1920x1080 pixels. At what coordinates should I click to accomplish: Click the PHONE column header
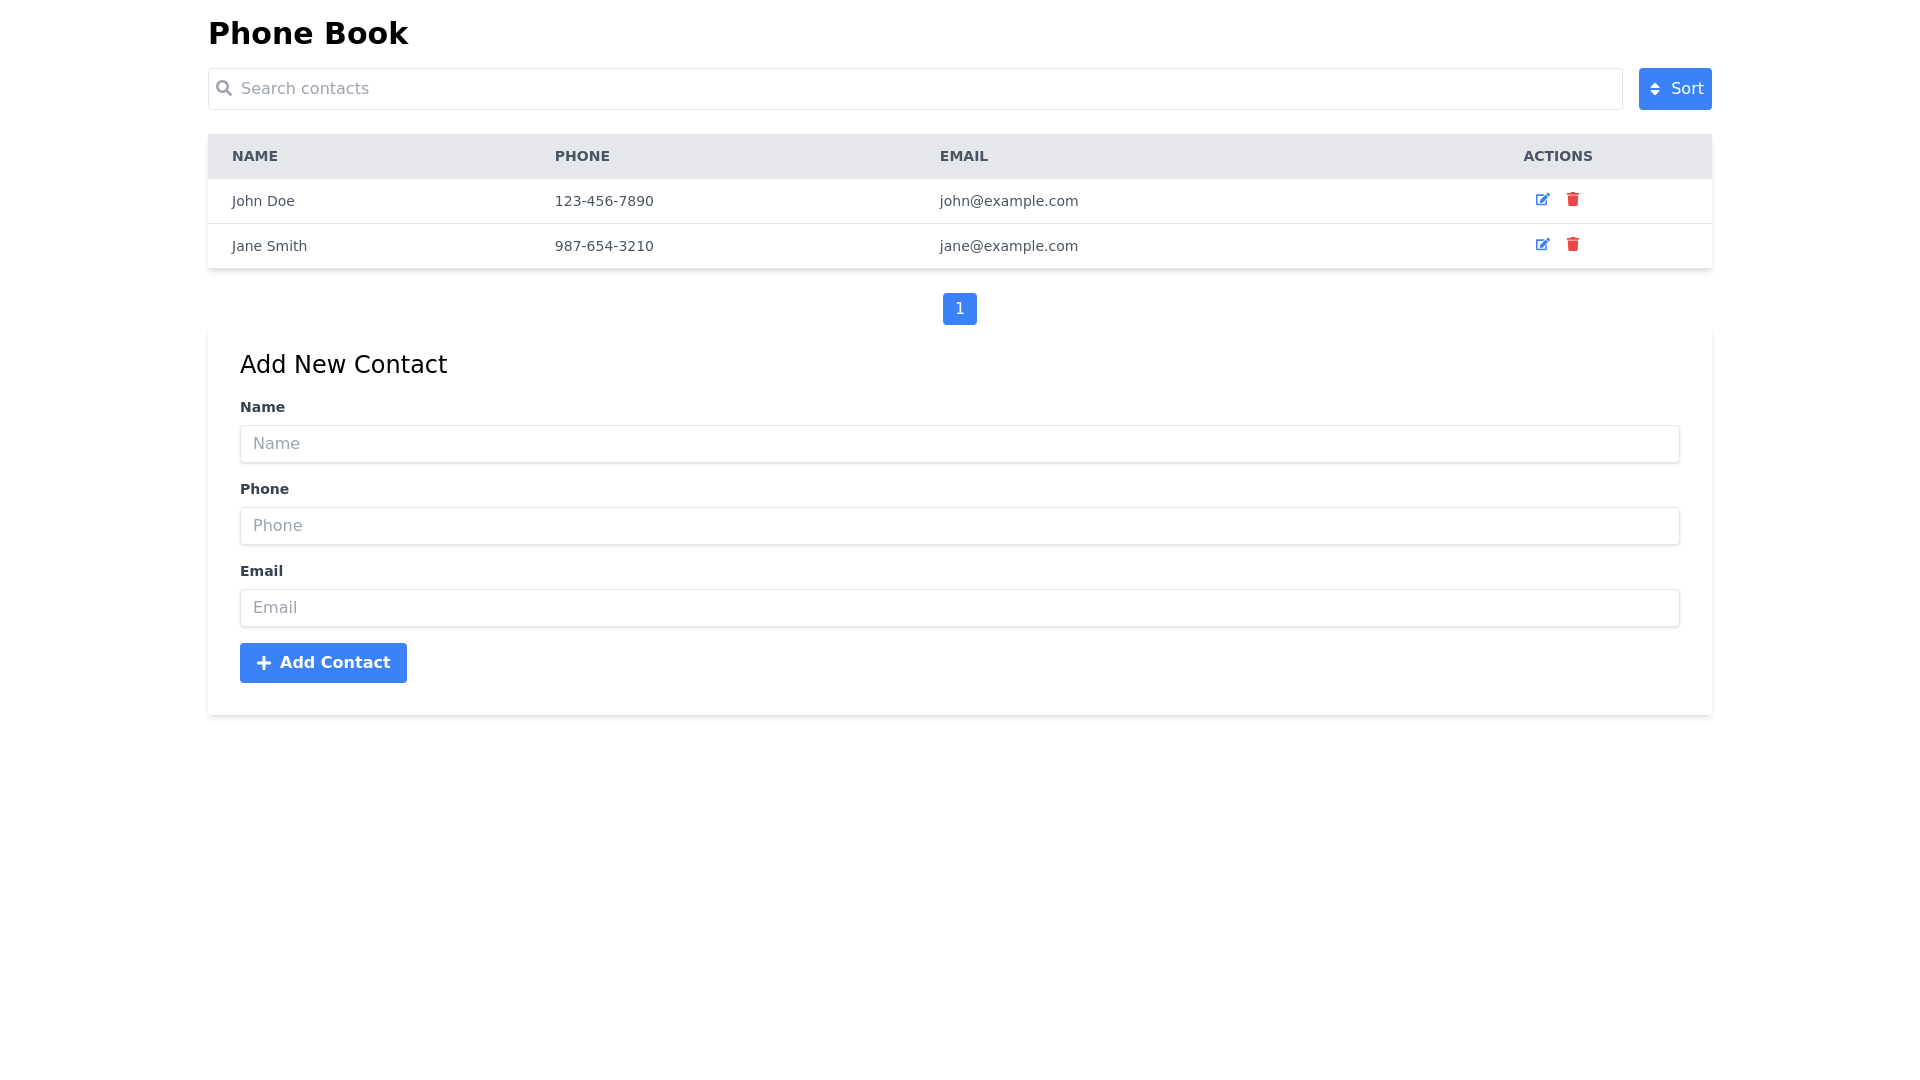pos(582,156)
